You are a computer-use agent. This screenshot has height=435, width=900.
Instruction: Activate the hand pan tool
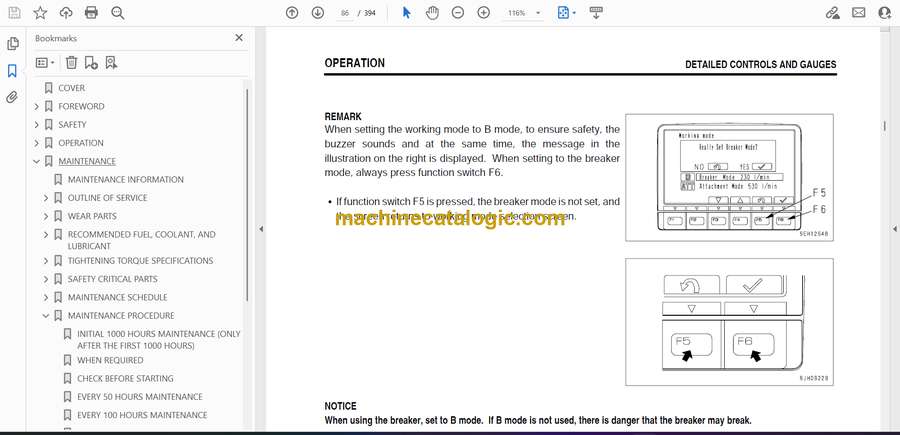(432, 13)
